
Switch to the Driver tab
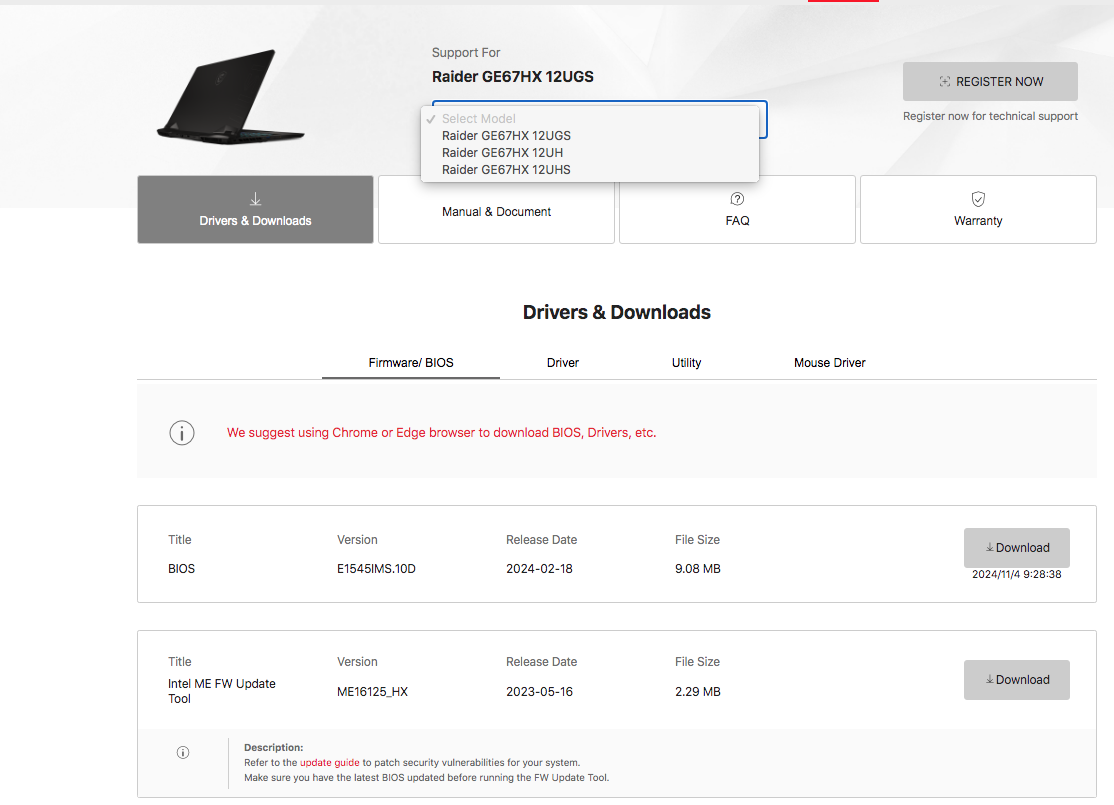tap(563, 362)
